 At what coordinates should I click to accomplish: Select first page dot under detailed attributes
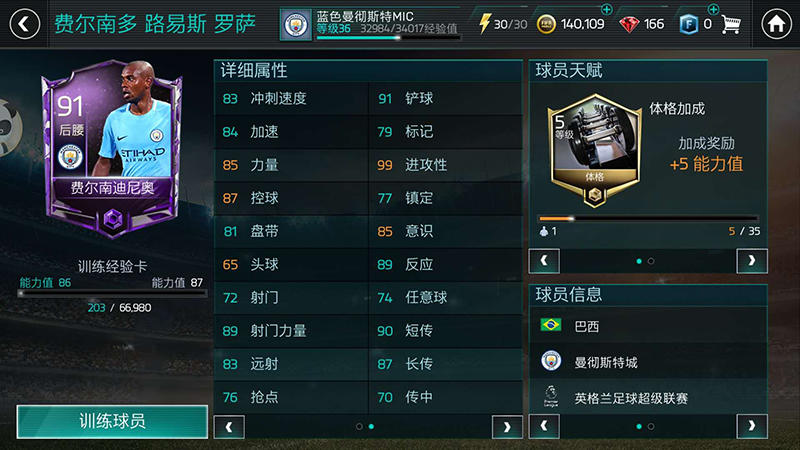359,427
